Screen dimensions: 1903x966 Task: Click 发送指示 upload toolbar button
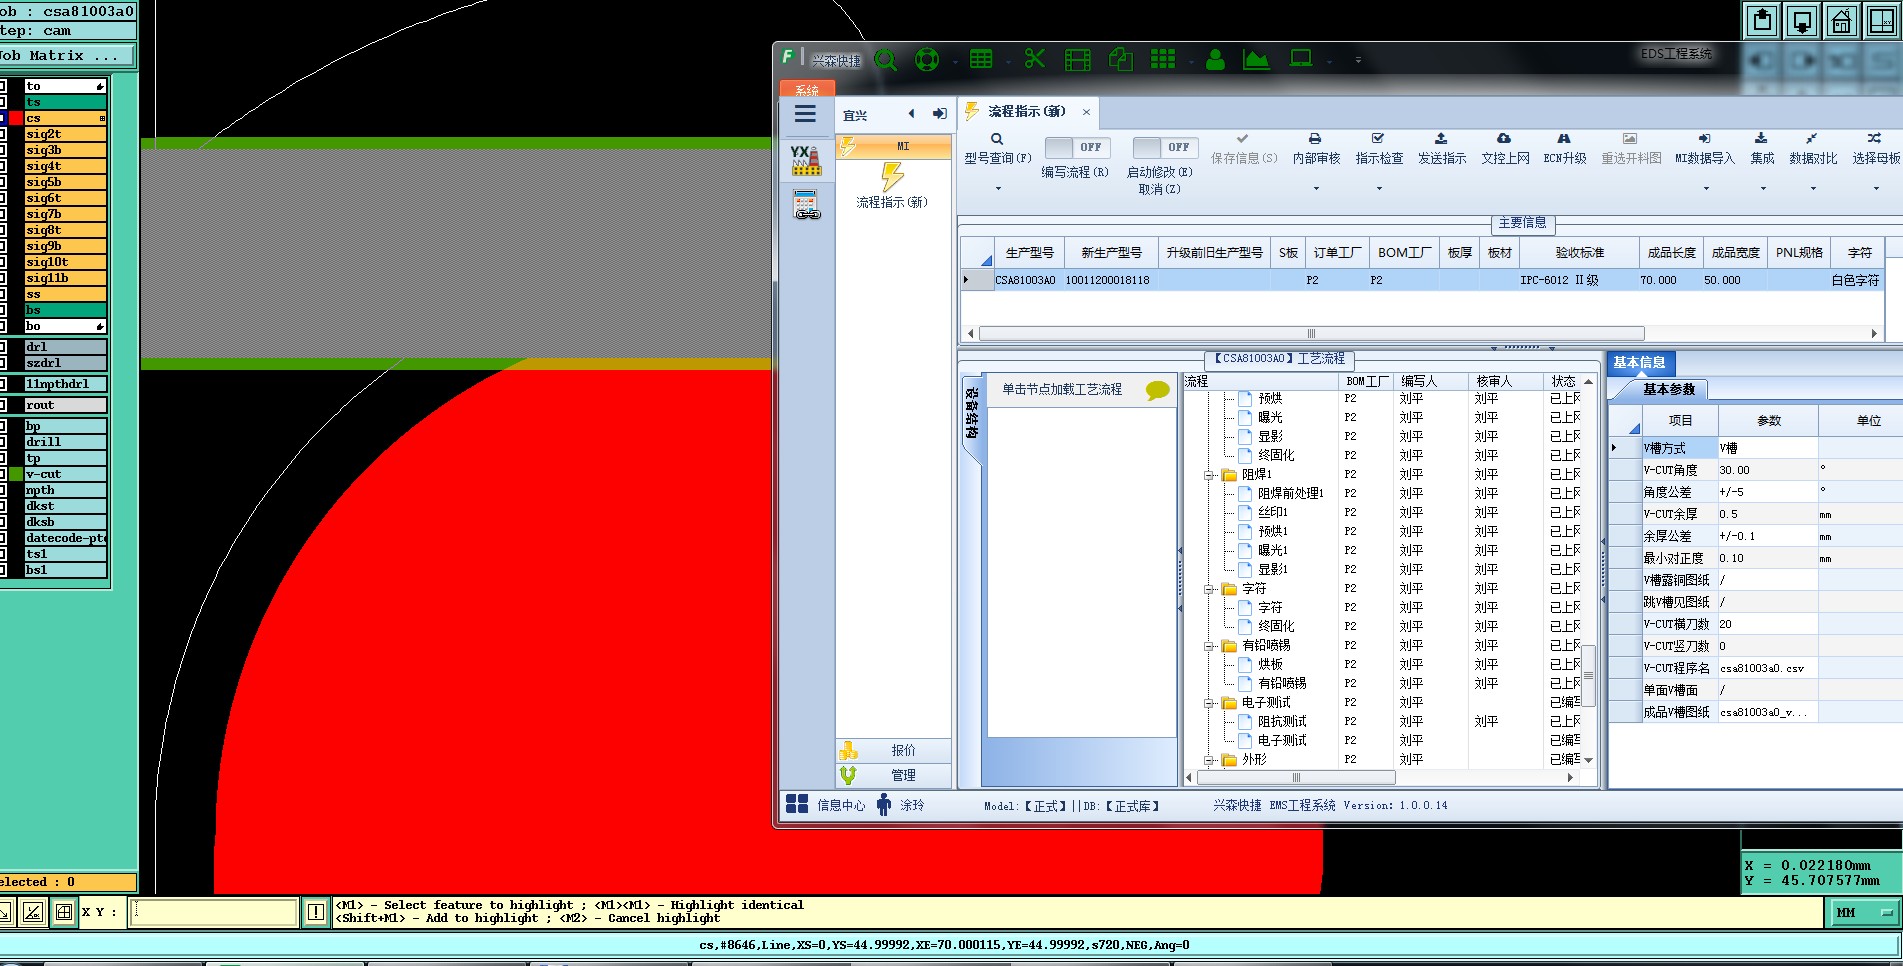pos(1441,149)
